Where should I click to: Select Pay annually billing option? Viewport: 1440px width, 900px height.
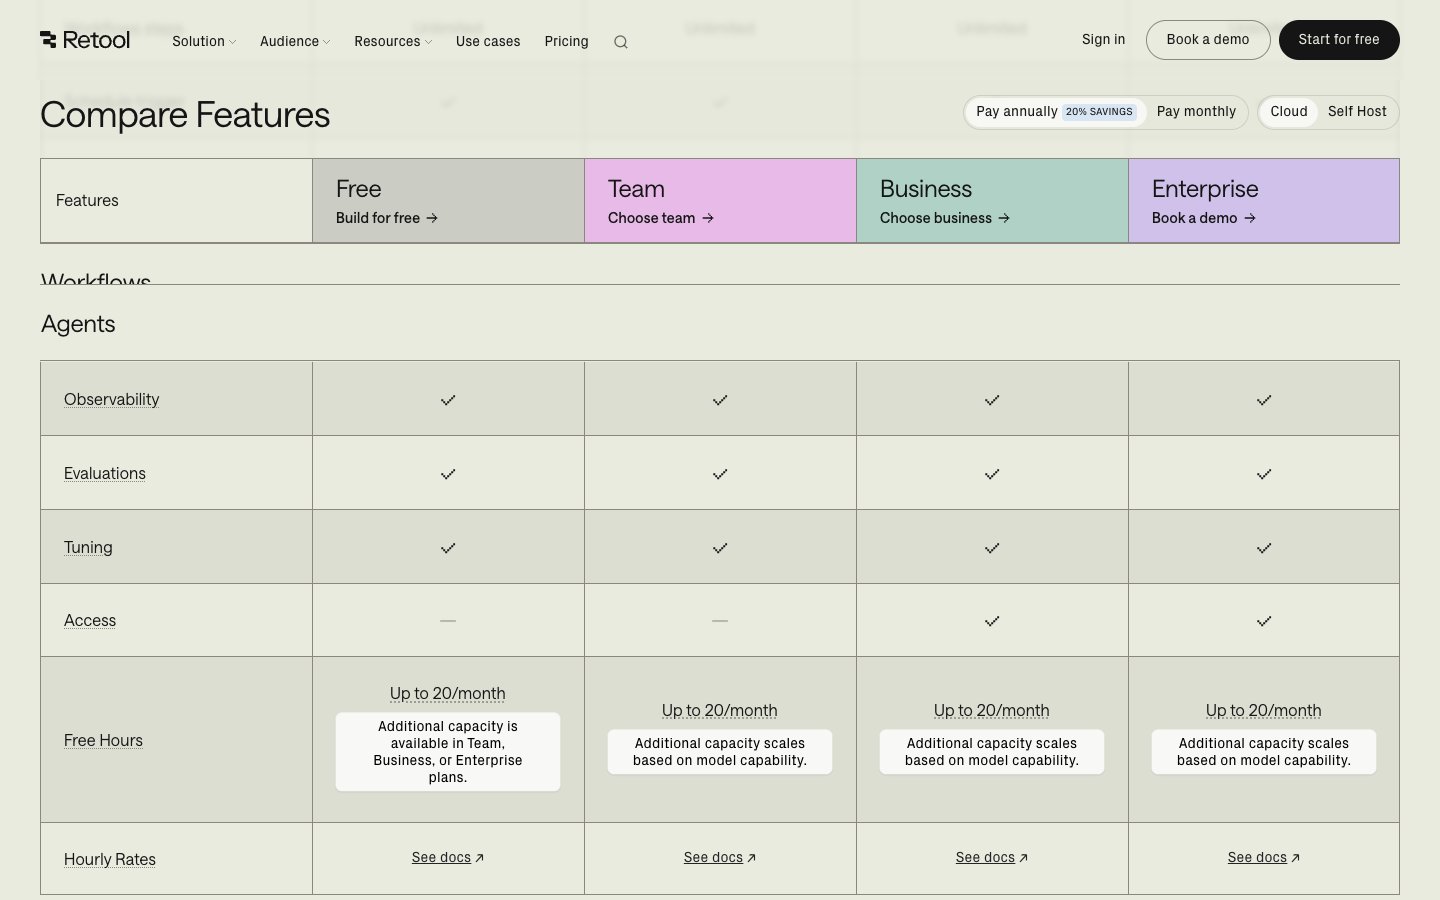1017,112
